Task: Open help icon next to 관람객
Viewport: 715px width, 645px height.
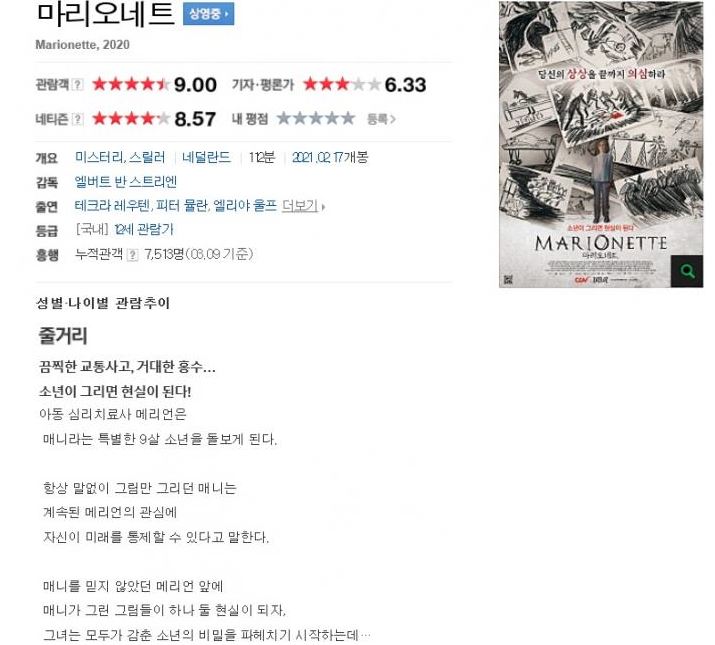Action: [78, 85]
